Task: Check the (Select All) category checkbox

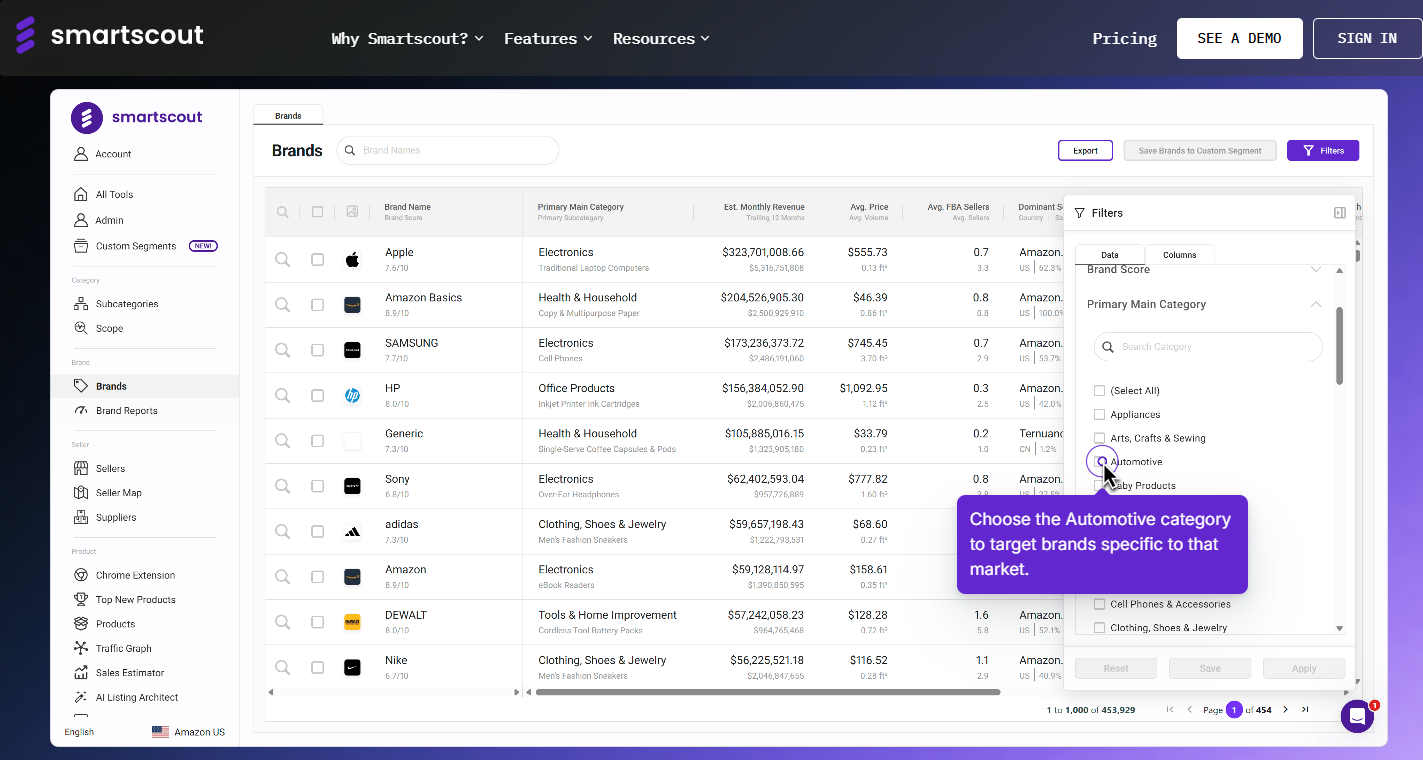Action: click(1100, 391)
